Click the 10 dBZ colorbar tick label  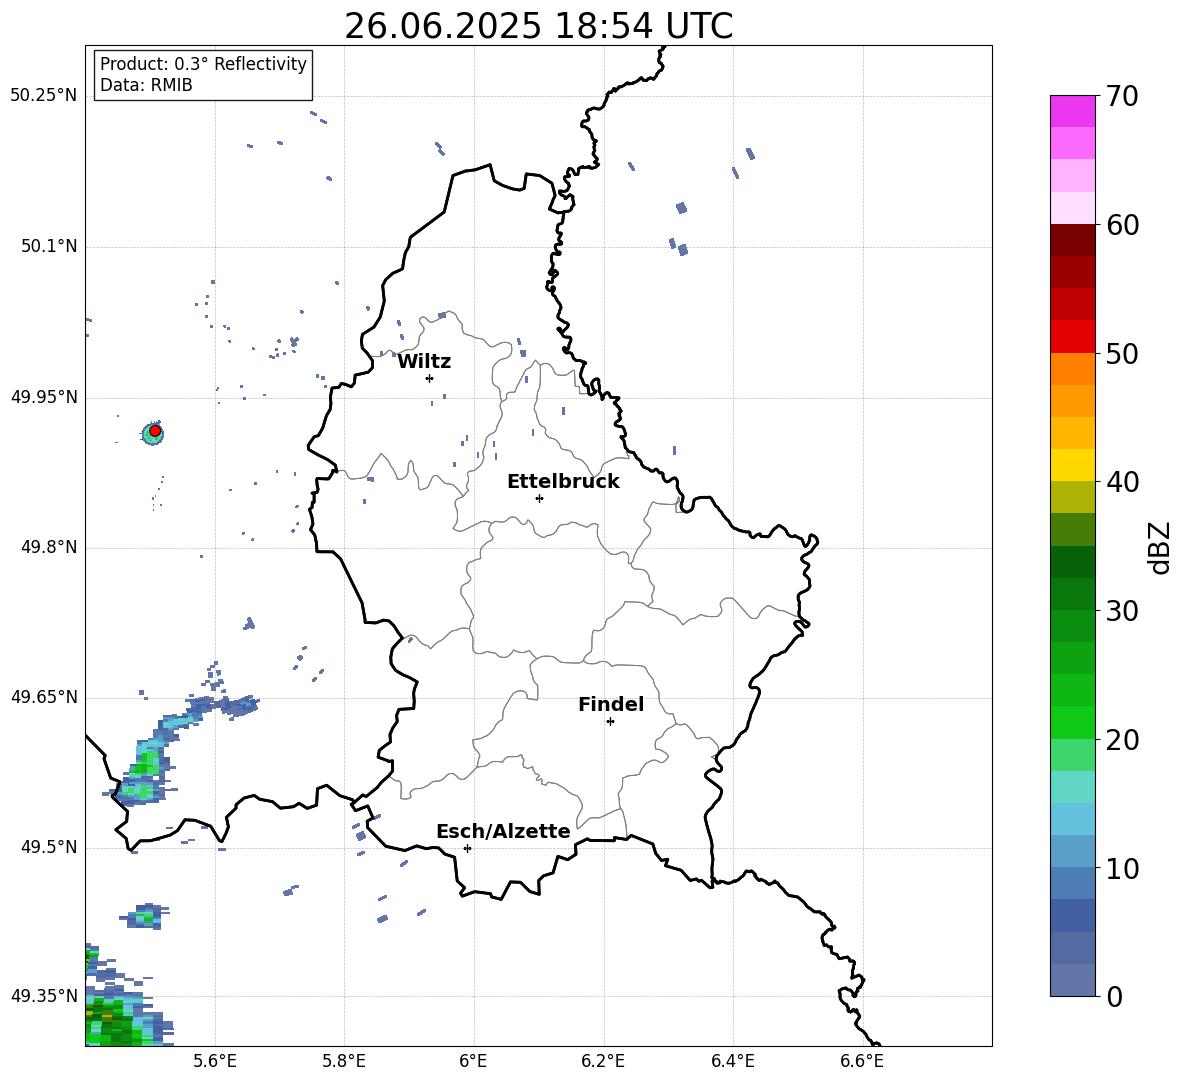[1122, 868]
